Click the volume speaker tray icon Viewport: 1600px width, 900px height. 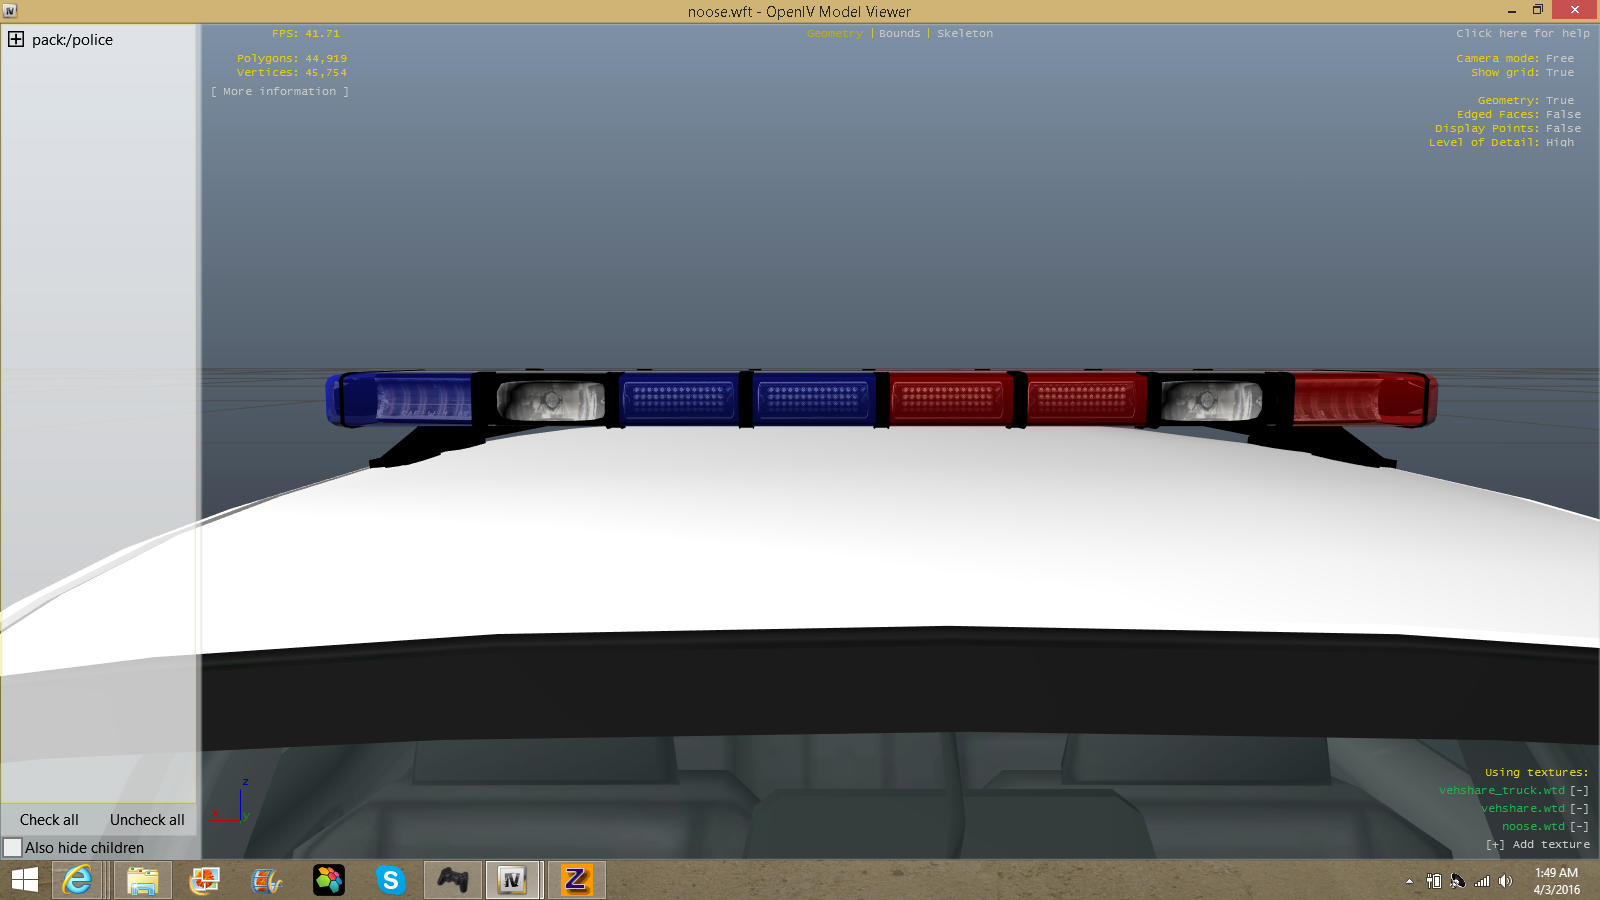tap(1505, 881)
